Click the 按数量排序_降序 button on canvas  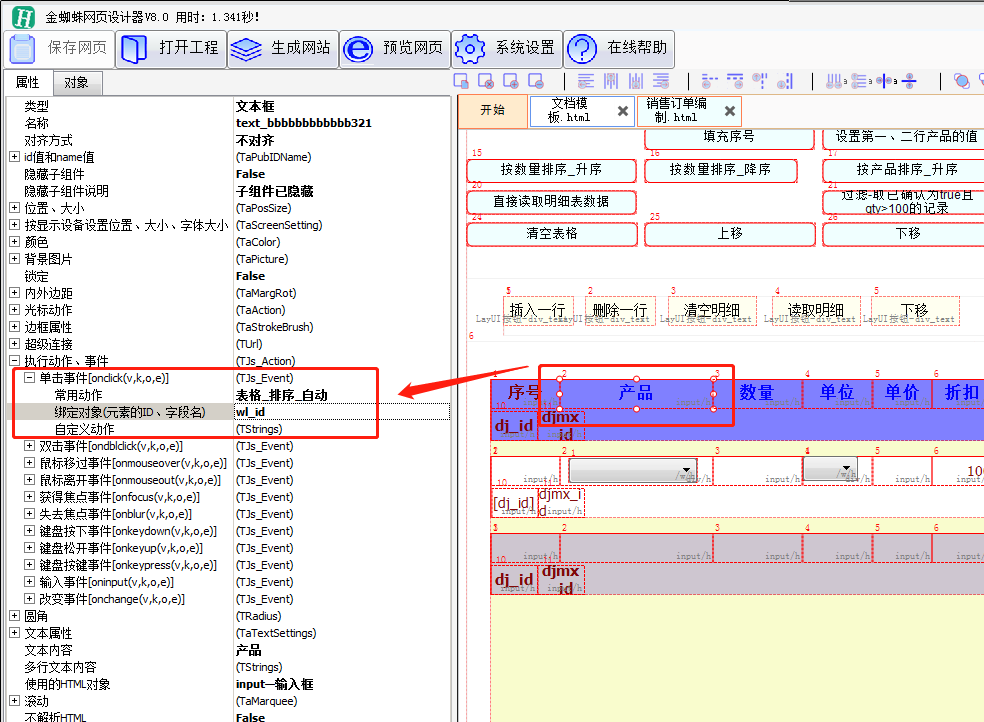click(x=720, y=169)
